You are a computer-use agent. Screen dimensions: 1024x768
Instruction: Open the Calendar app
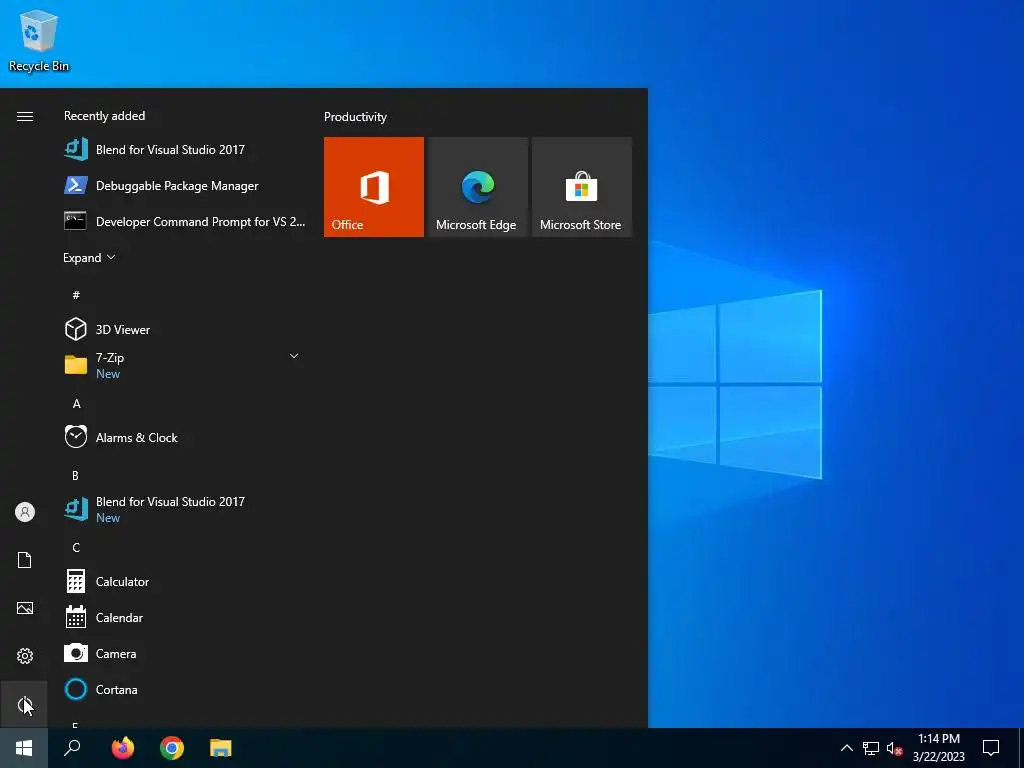coord(185,617)
